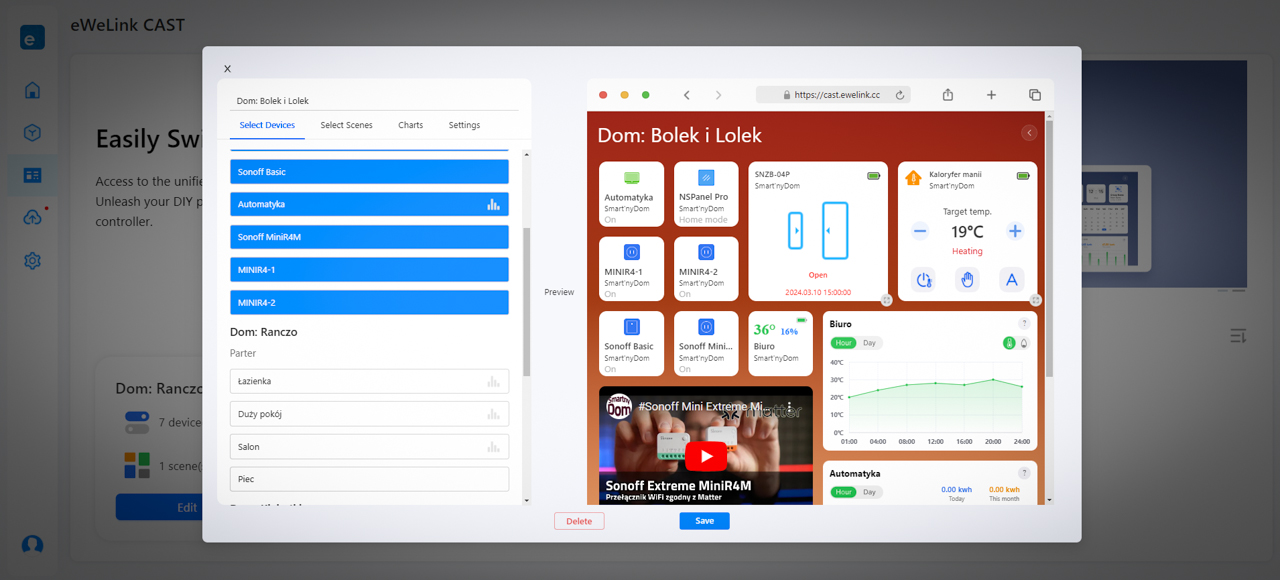Show humidity on the Biuro chart
The height and width of the screenshot is (580, 1280).
tap(1024, 343)
